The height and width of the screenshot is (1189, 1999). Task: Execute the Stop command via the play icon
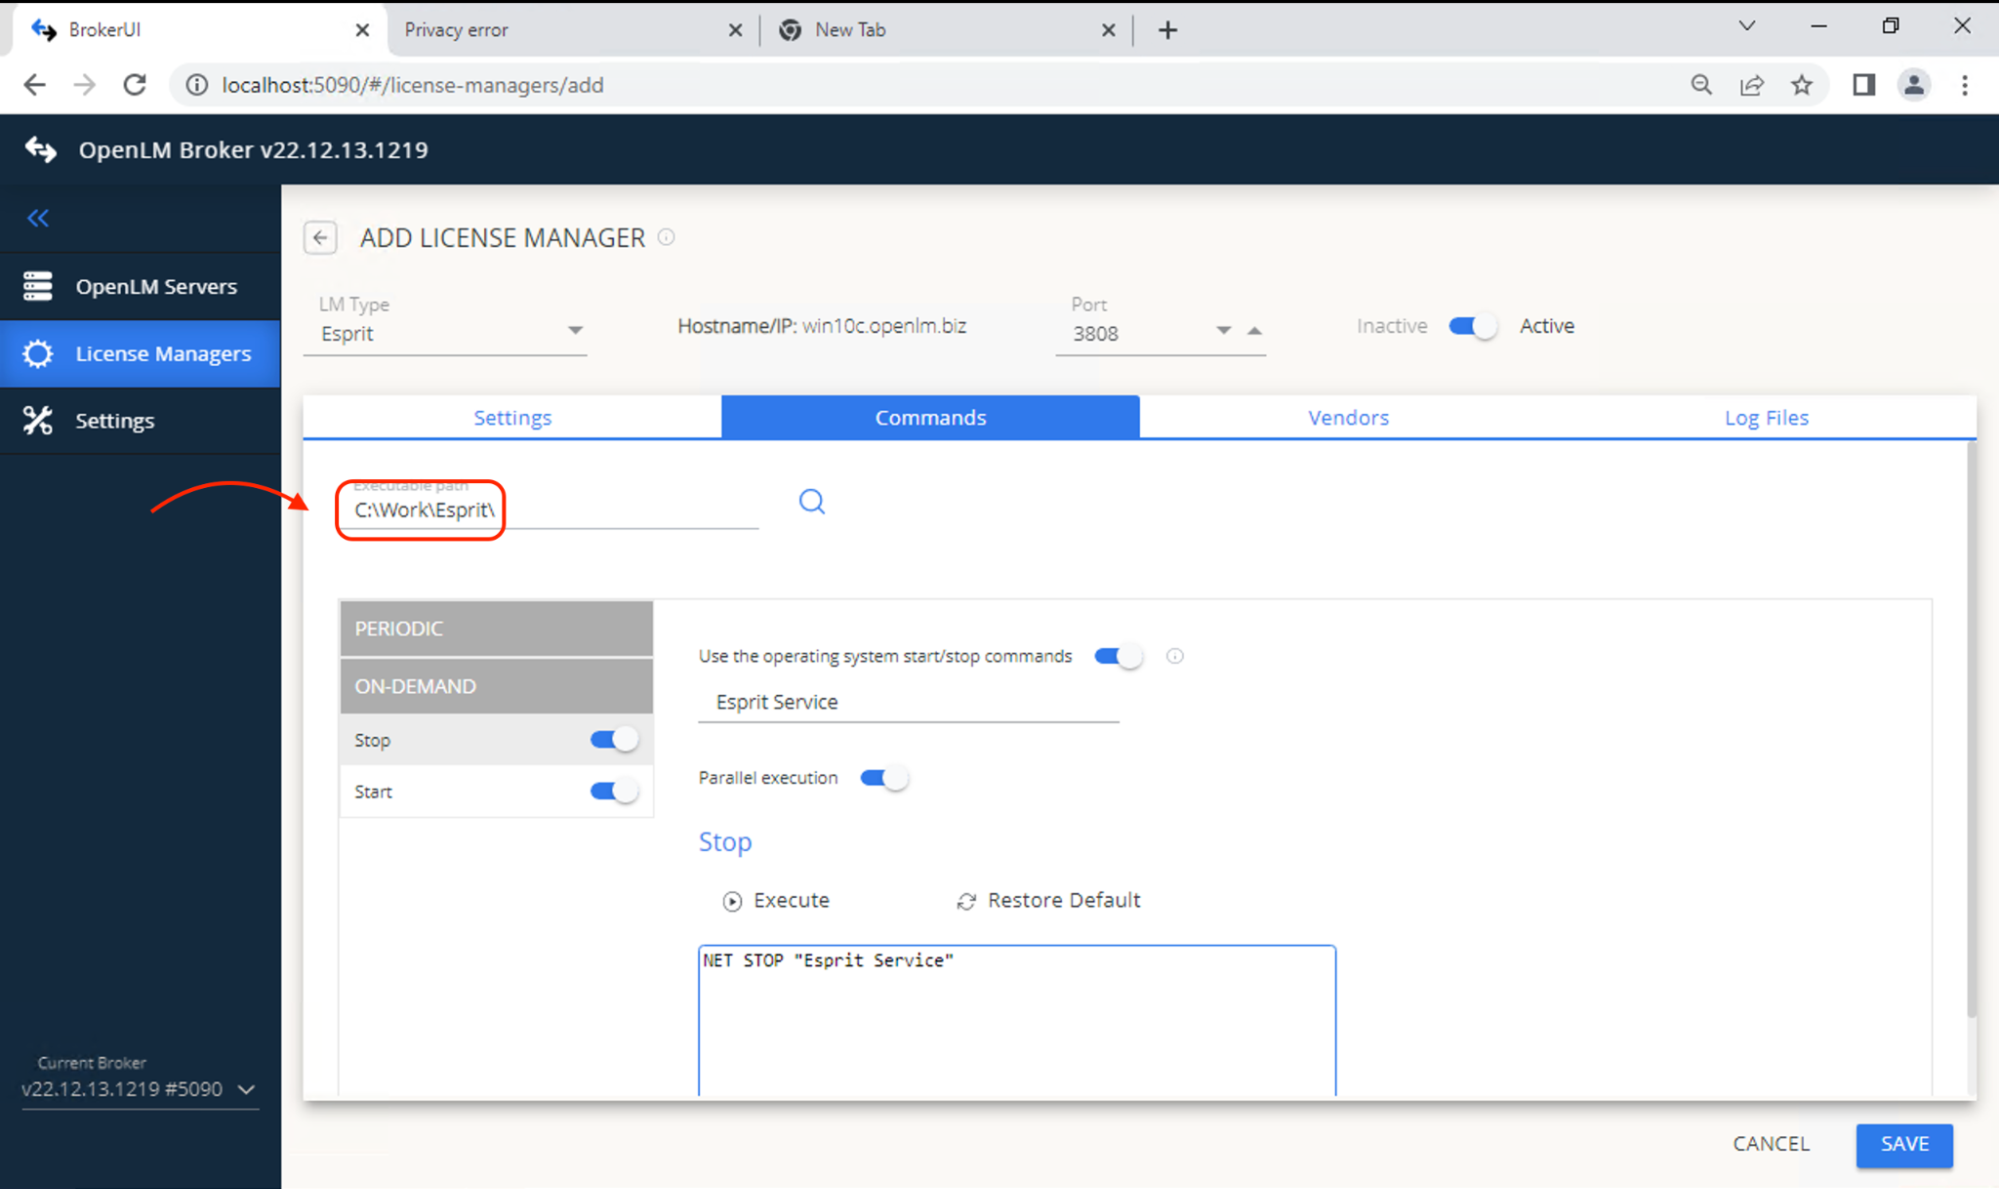click(x=732, y=900)
